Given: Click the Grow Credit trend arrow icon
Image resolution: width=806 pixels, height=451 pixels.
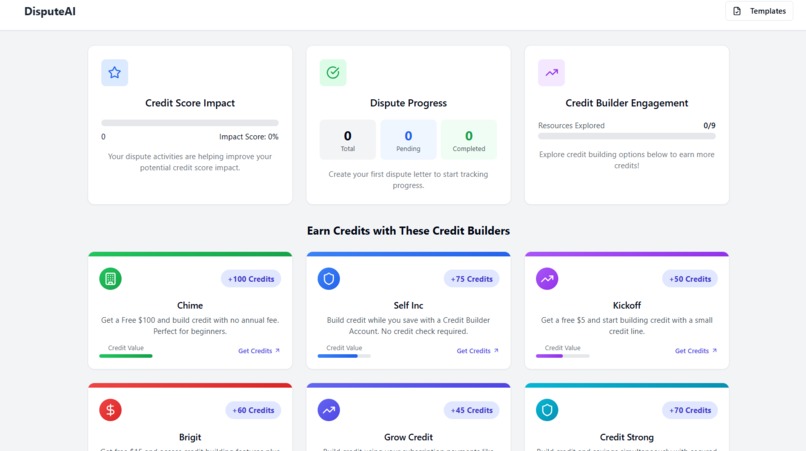Looking at the screenshot, I should pos(329,410).
